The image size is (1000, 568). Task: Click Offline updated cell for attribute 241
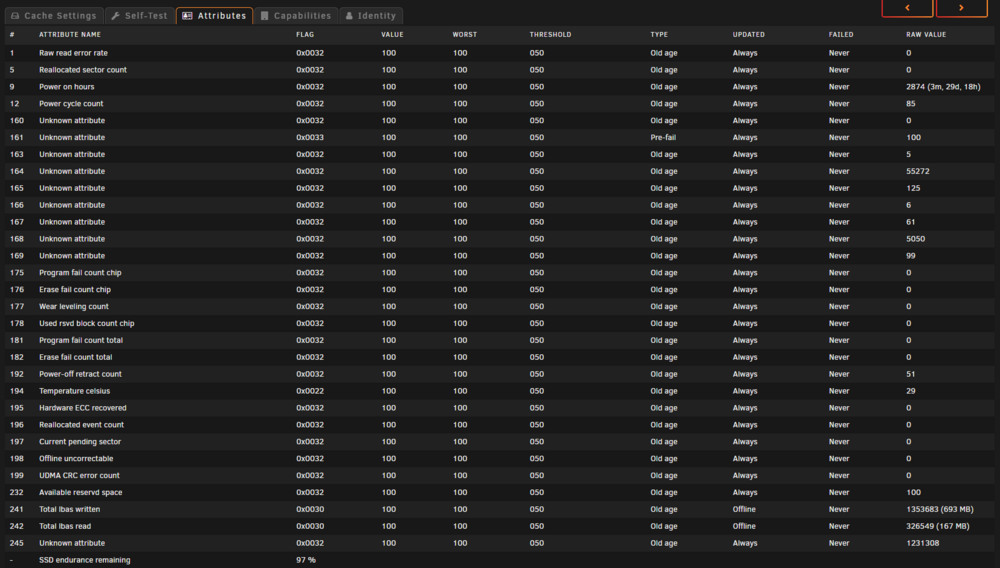pyautogui.click(x=744, y=509)
